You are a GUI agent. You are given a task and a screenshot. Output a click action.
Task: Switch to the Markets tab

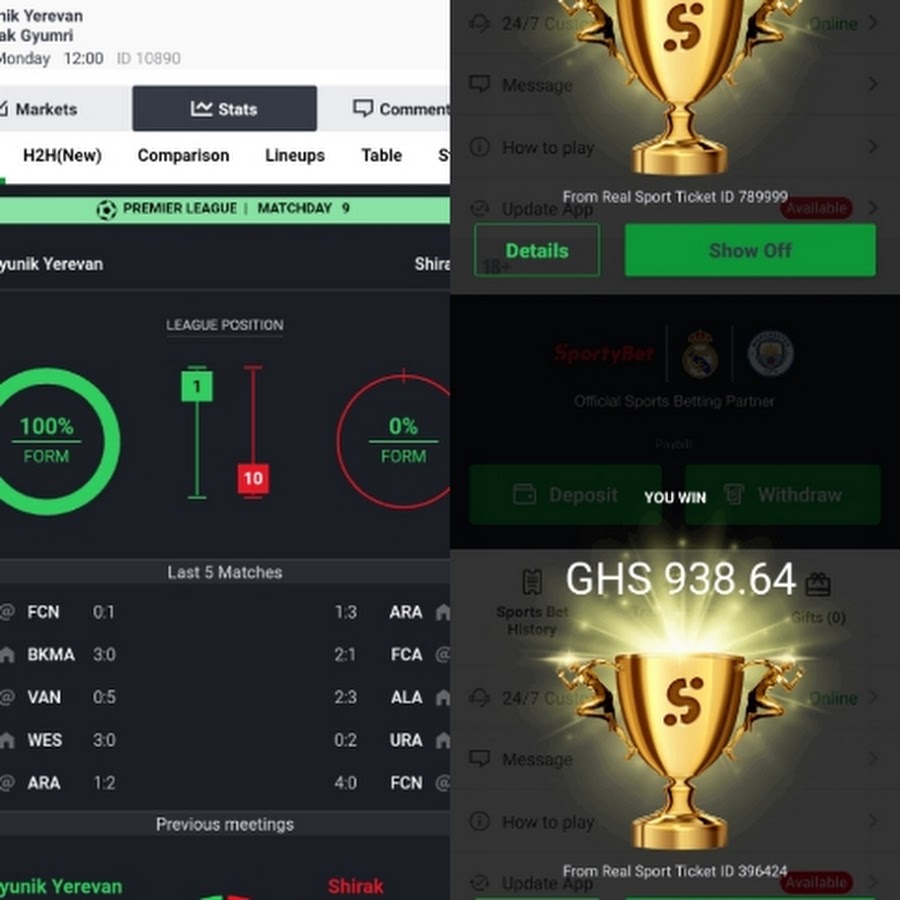39,108
